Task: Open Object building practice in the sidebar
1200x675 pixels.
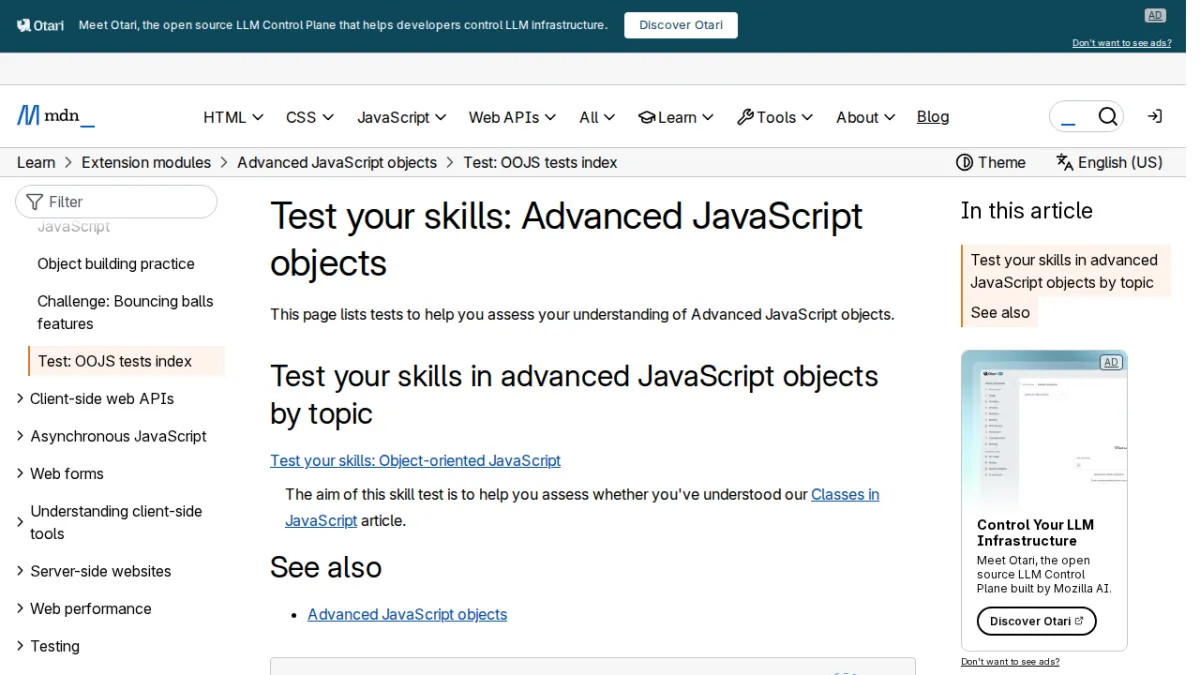Action: (116, 263)
